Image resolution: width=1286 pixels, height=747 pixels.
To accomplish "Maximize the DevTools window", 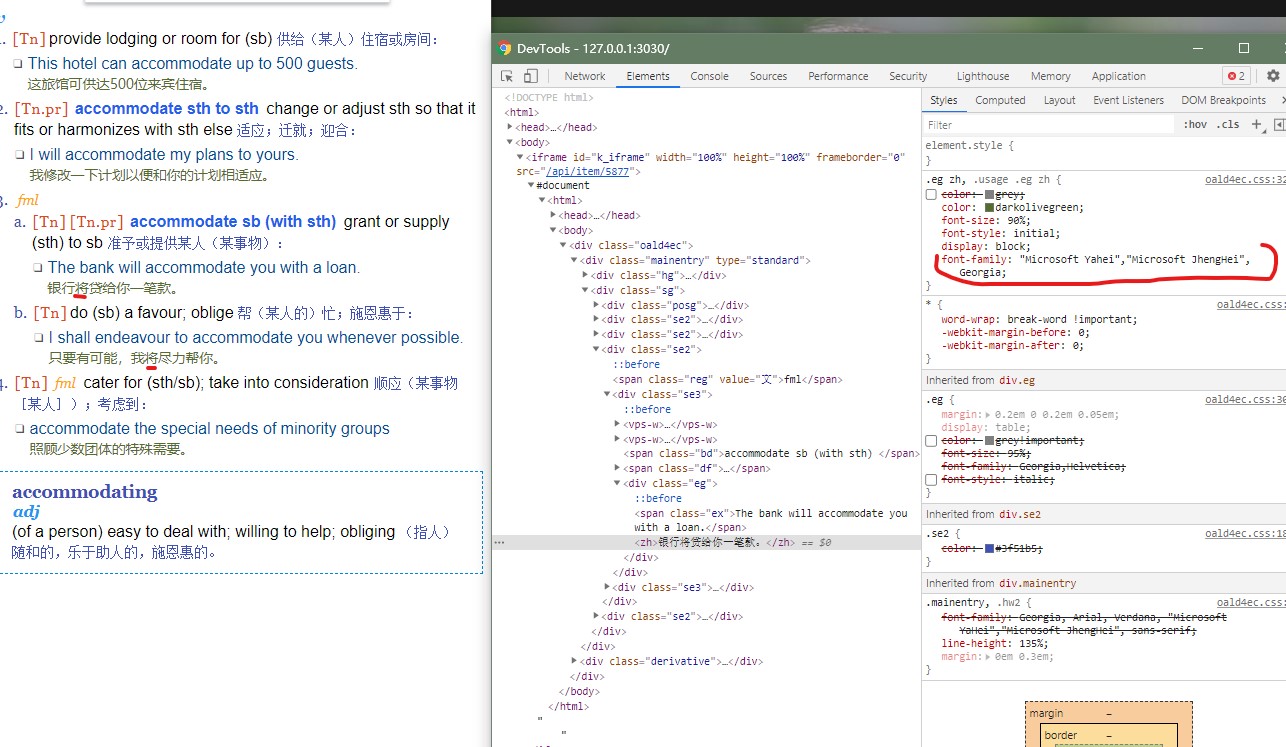I will [x=1244, y=48].
